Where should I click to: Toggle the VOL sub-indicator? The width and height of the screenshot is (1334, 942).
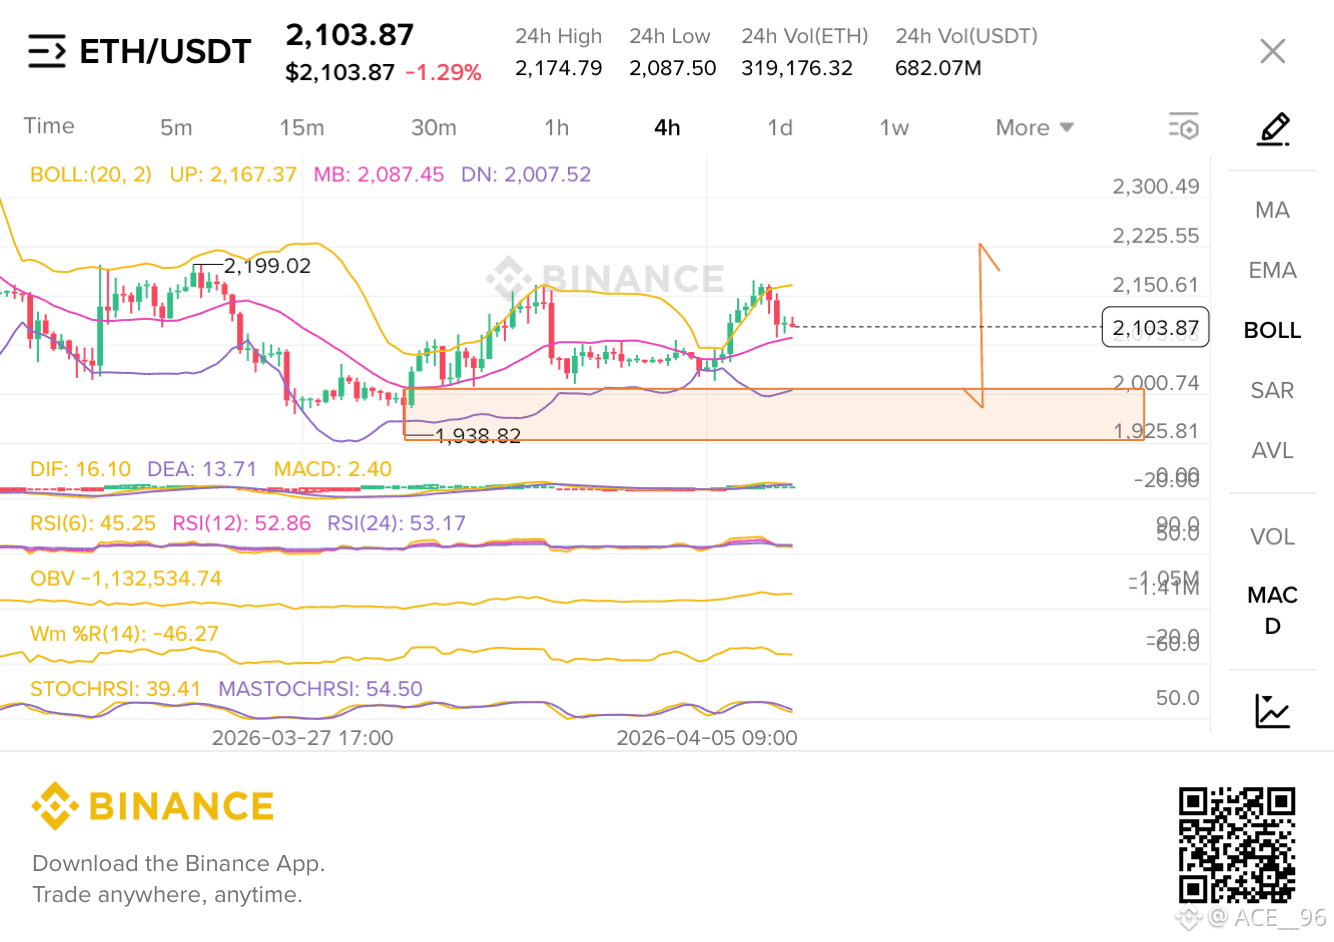click(x=1273, y=537)
